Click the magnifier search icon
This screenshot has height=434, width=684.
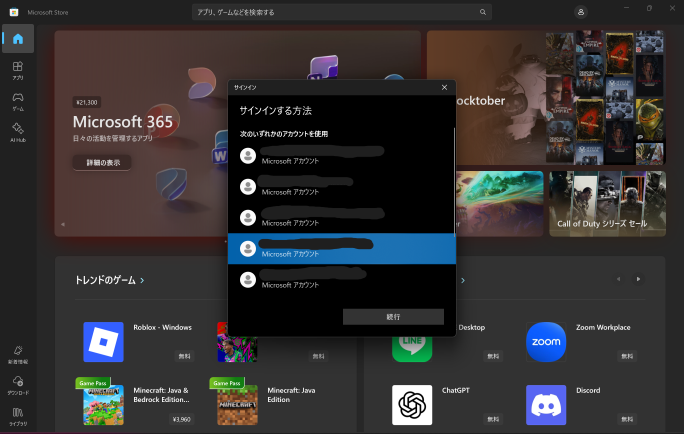tap(483, 12)
